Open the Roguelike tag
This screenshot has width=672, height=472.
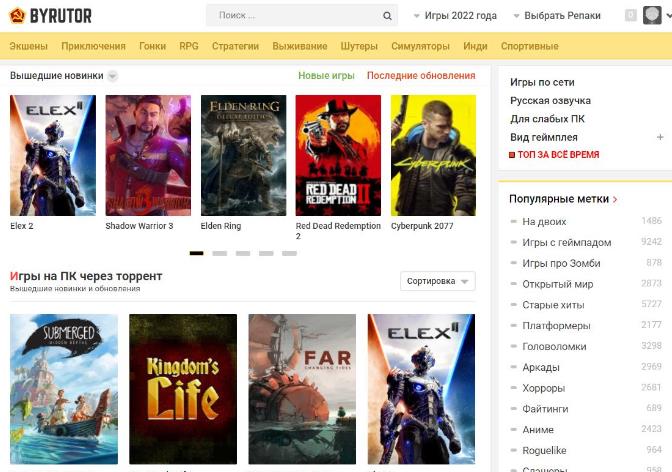click(544, 451)
